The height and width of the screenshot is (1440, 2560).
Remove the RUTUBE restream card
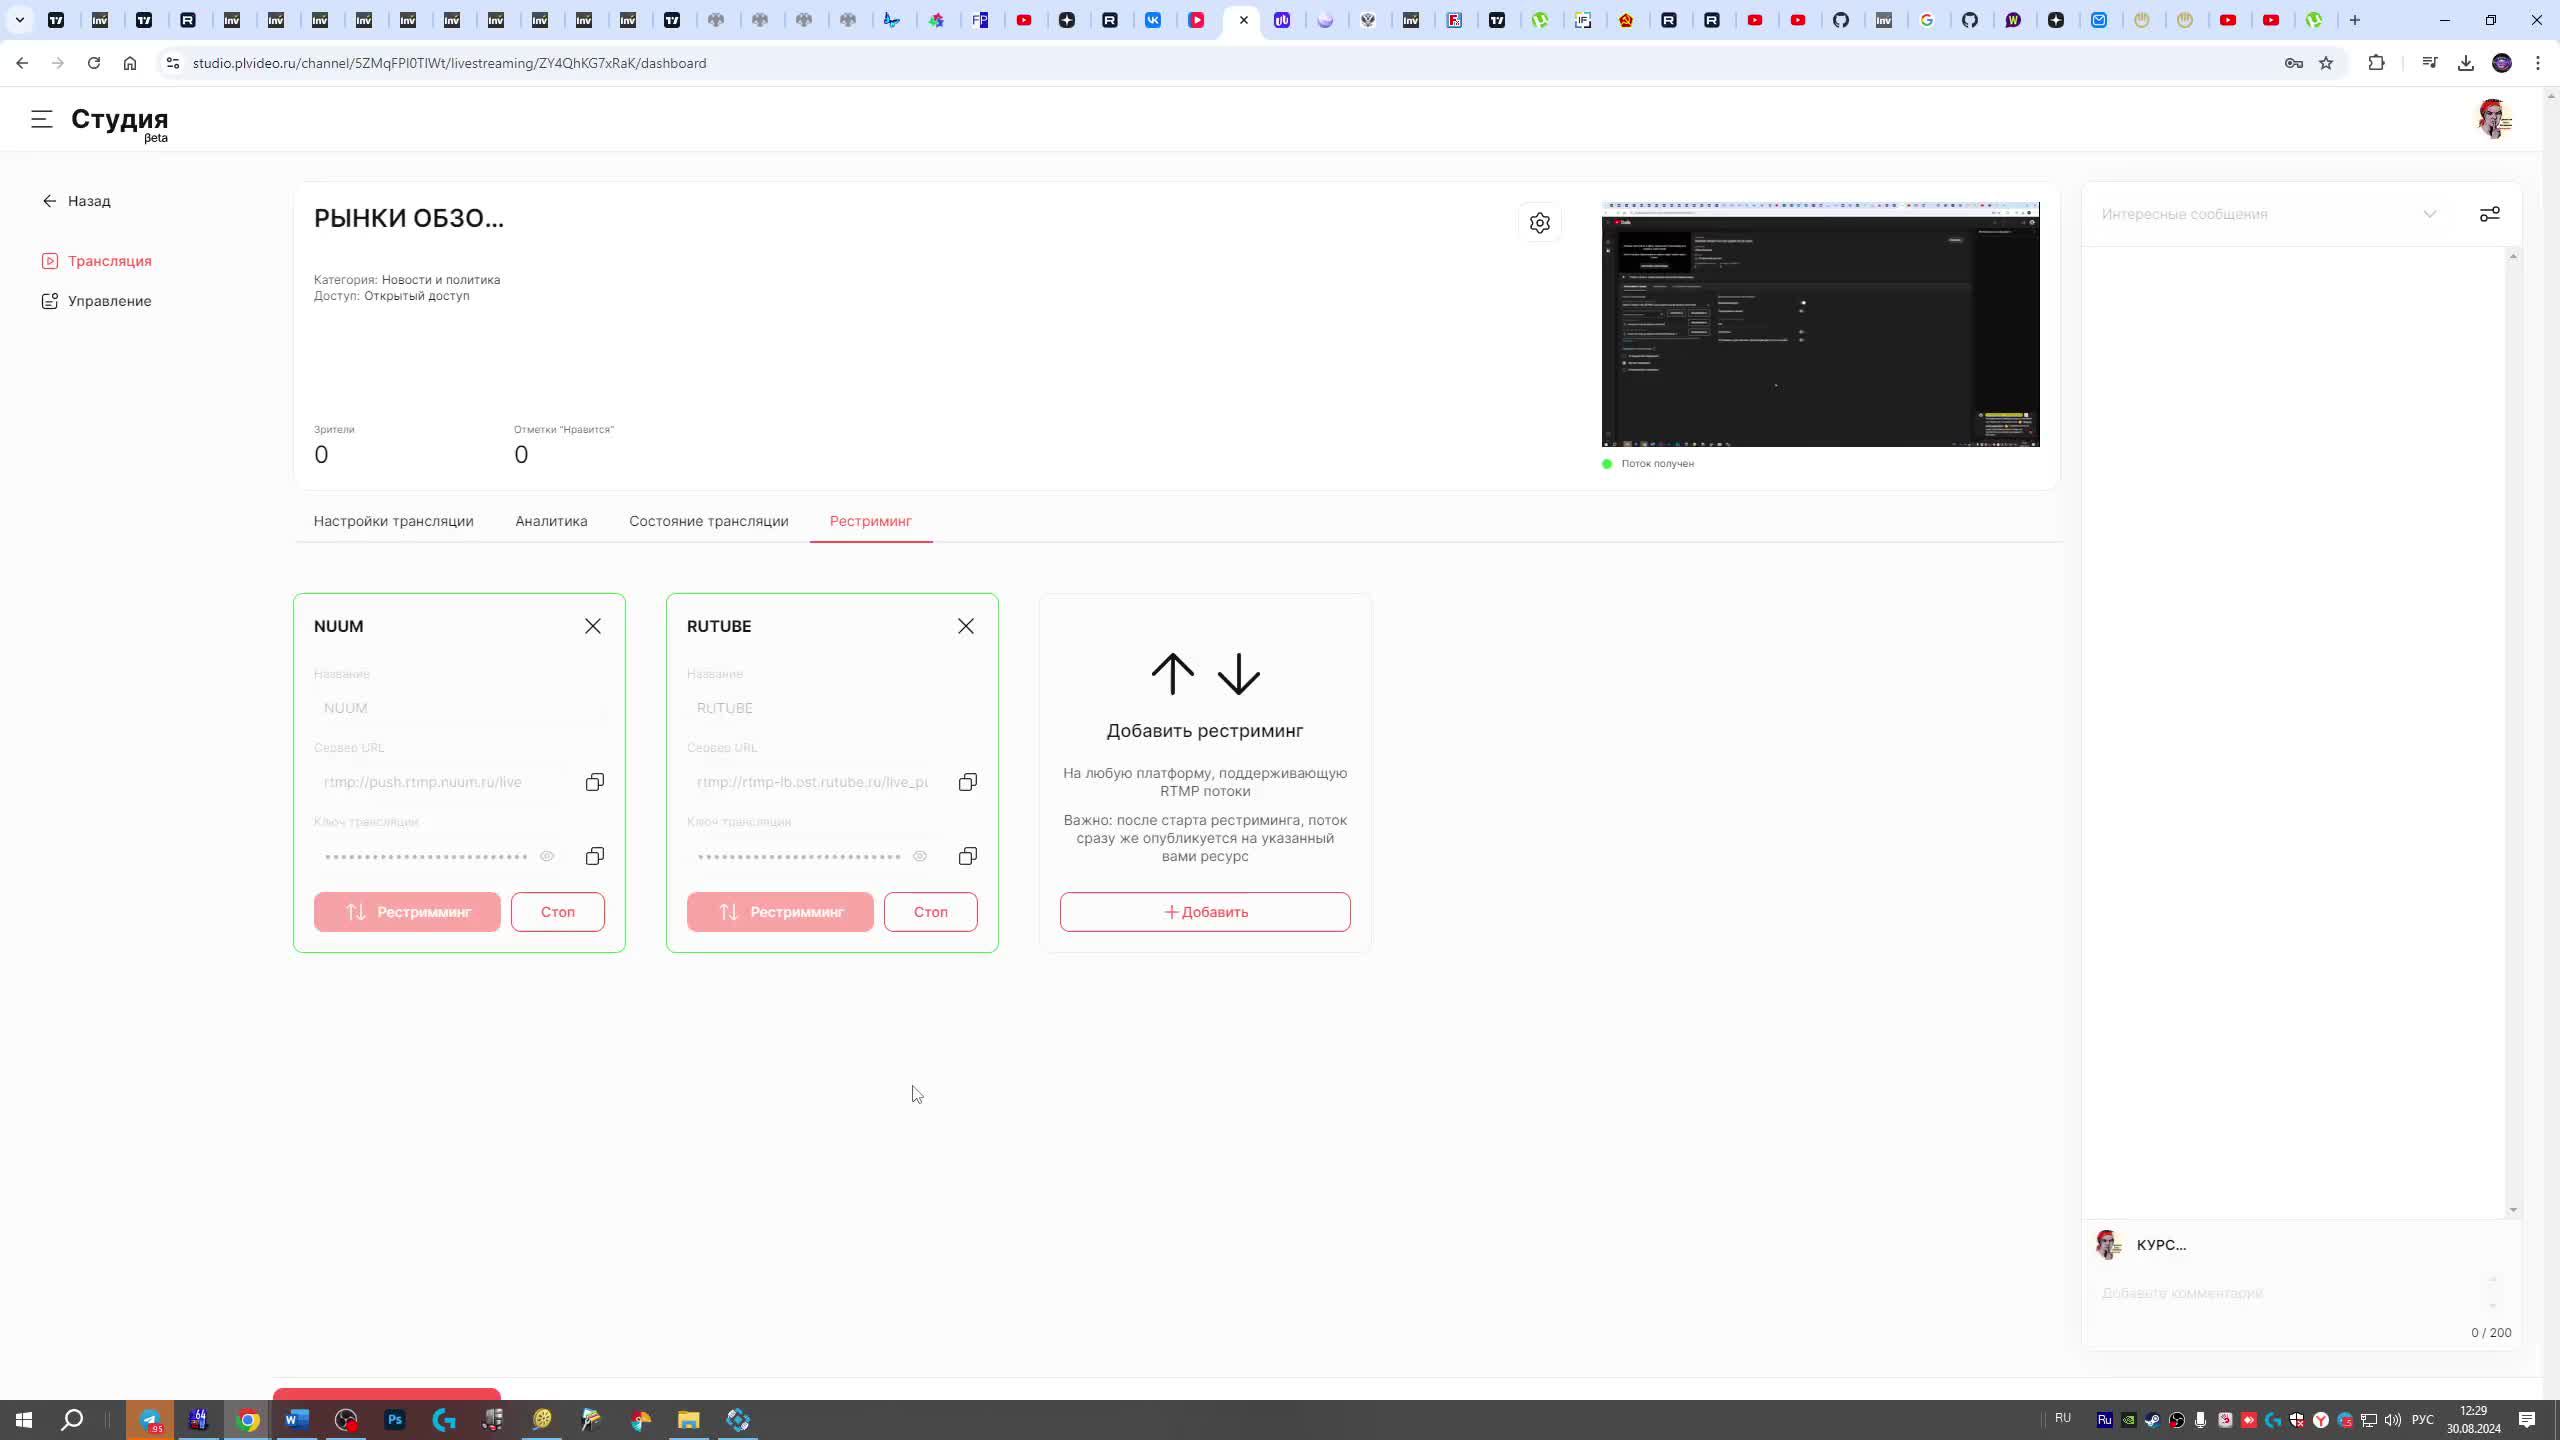(x=966, y=626)
